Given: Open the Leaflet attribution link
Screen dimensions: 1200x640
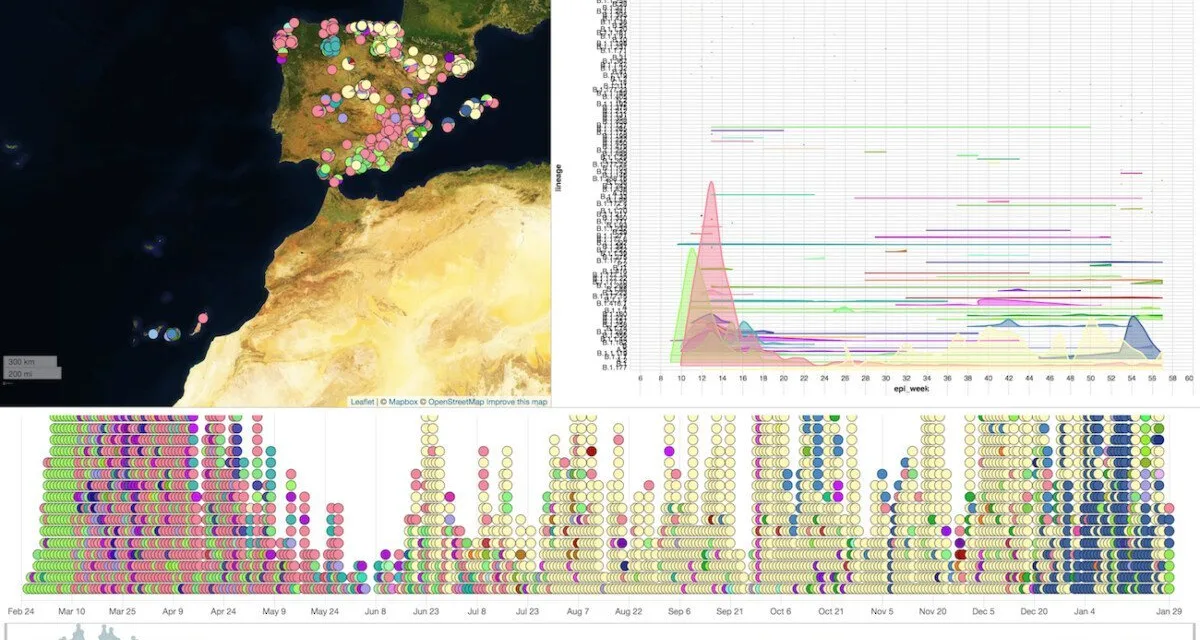Looking at the screenshot, I should 362,402.
